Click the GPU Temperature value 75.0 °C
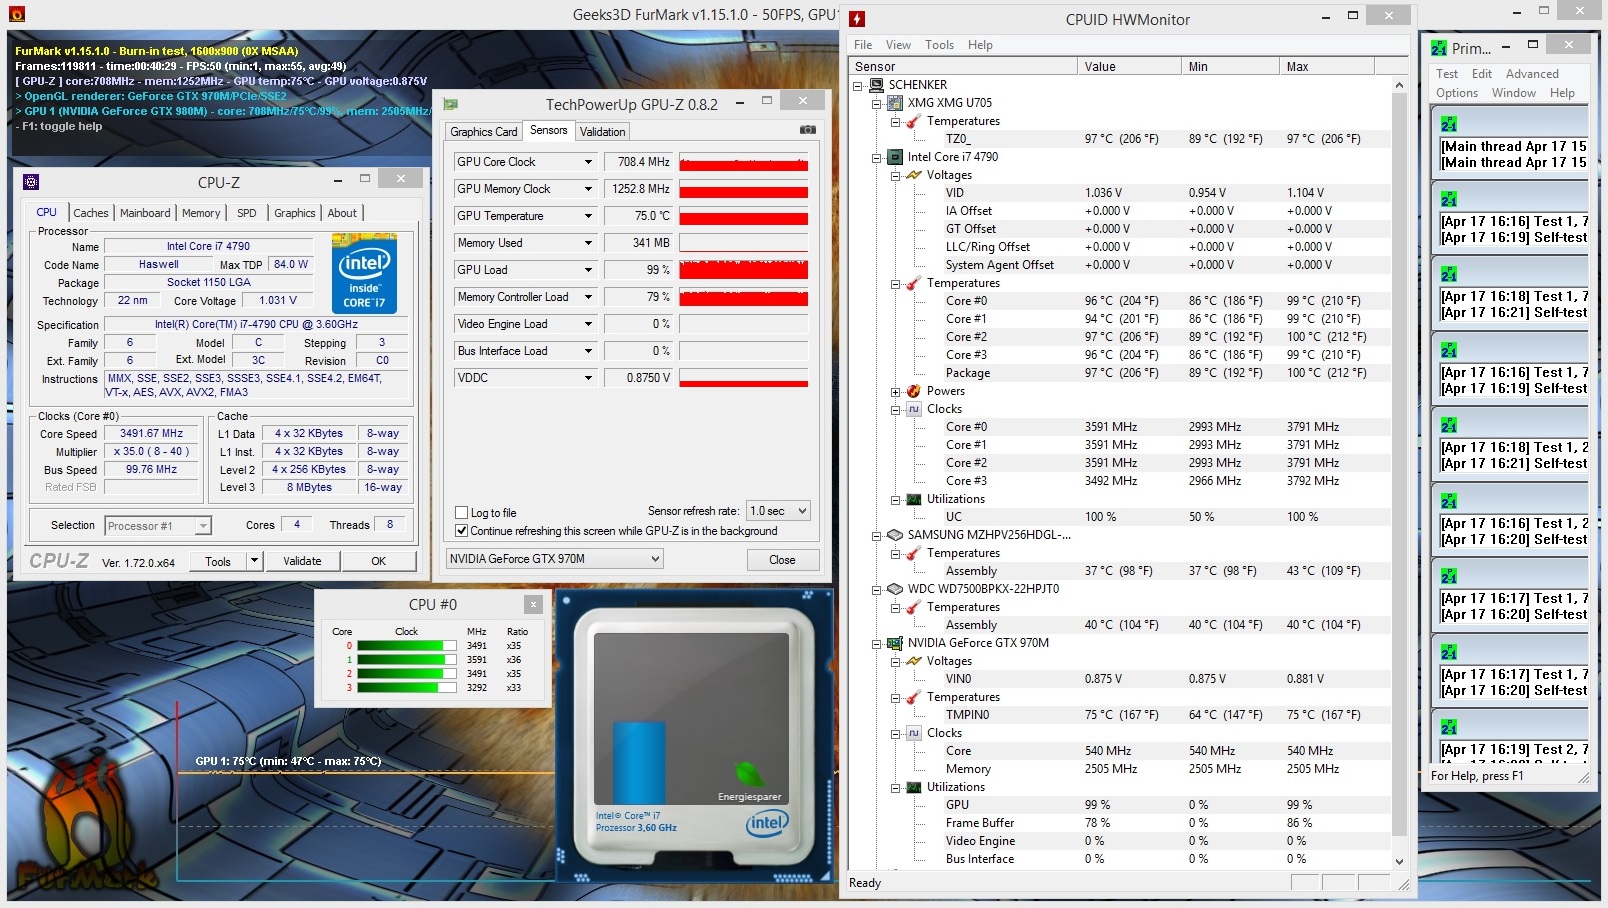 [638, 216]
